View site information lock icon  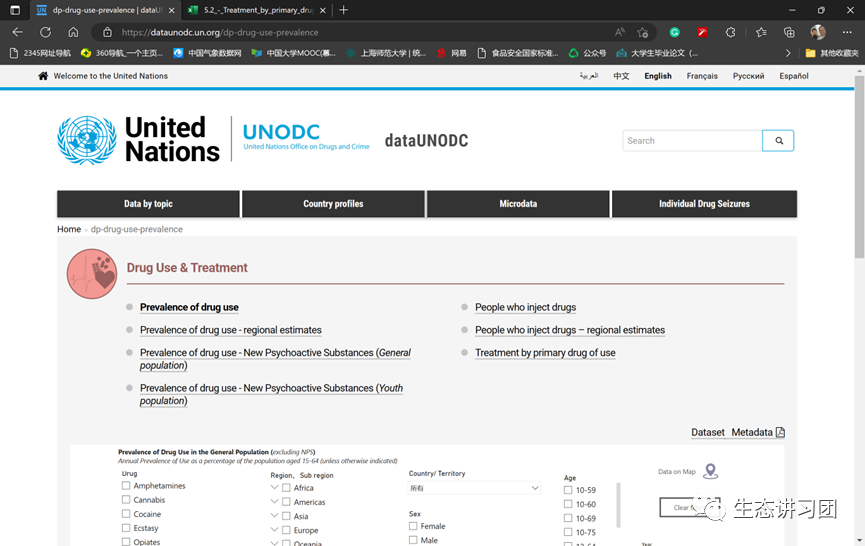coord(107,32)
